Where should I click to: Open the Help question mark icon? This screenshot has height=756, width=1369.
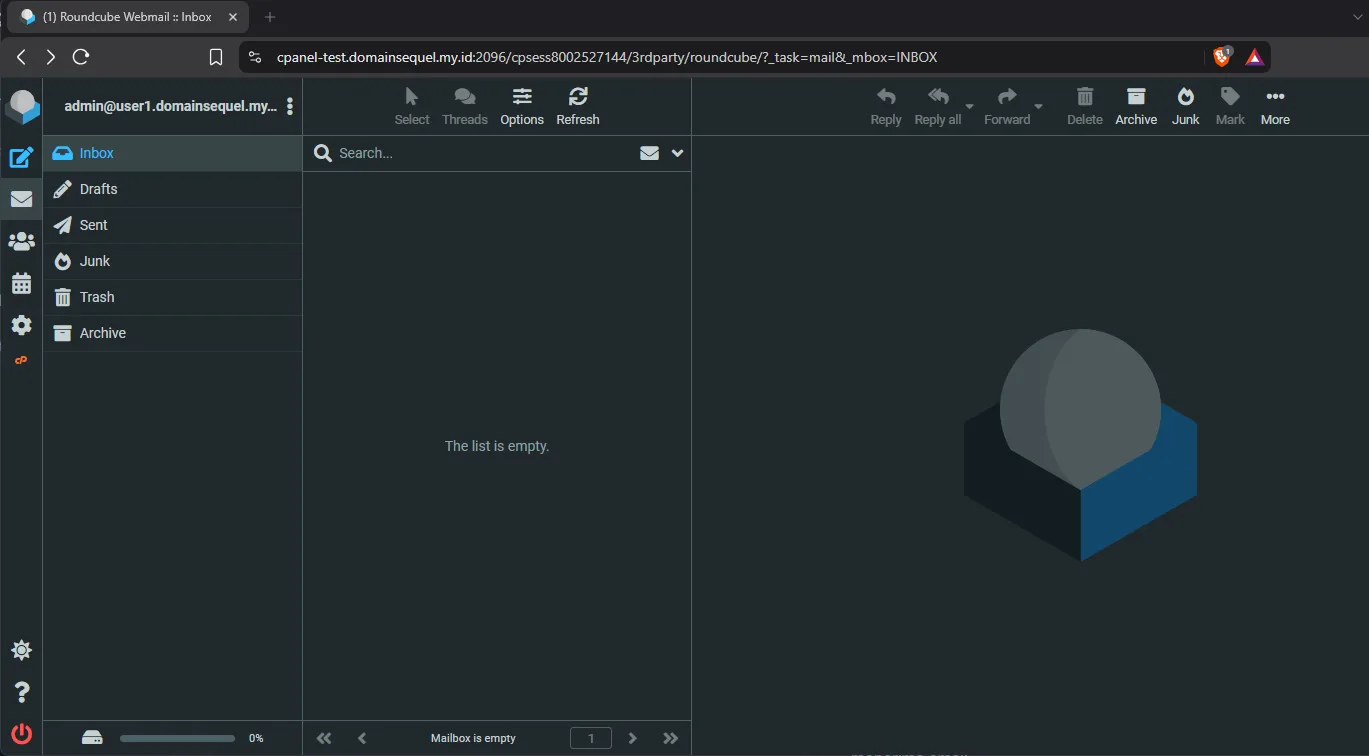coord(21,692)
